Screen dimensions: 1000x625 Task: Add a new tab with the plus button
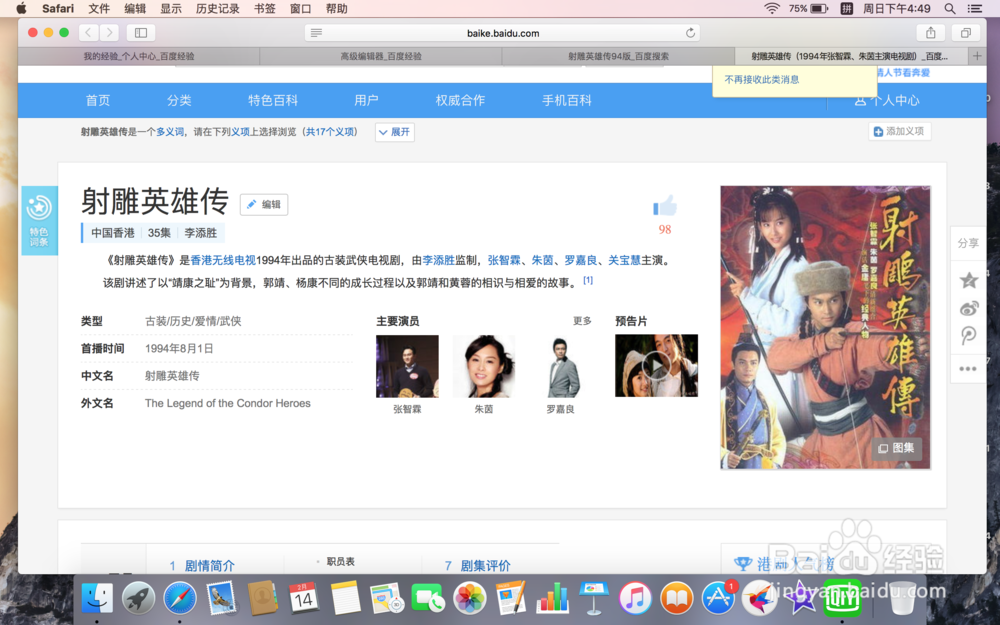point(977,56)
